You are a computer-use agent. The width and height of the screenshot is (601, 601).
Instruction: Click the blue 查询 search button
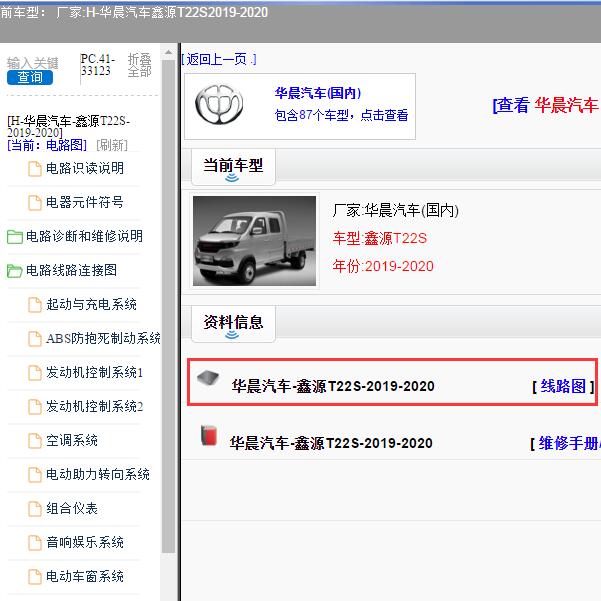point(30,78)
